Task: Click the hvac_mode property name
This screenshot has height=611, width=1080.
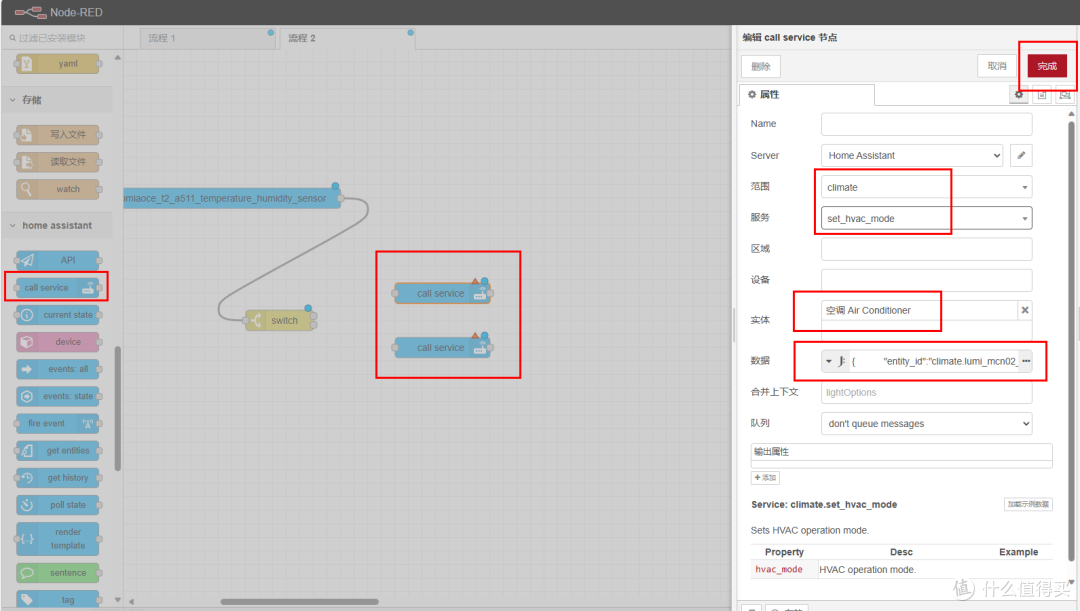Action: pyautogui.click(x=779, y=570)
